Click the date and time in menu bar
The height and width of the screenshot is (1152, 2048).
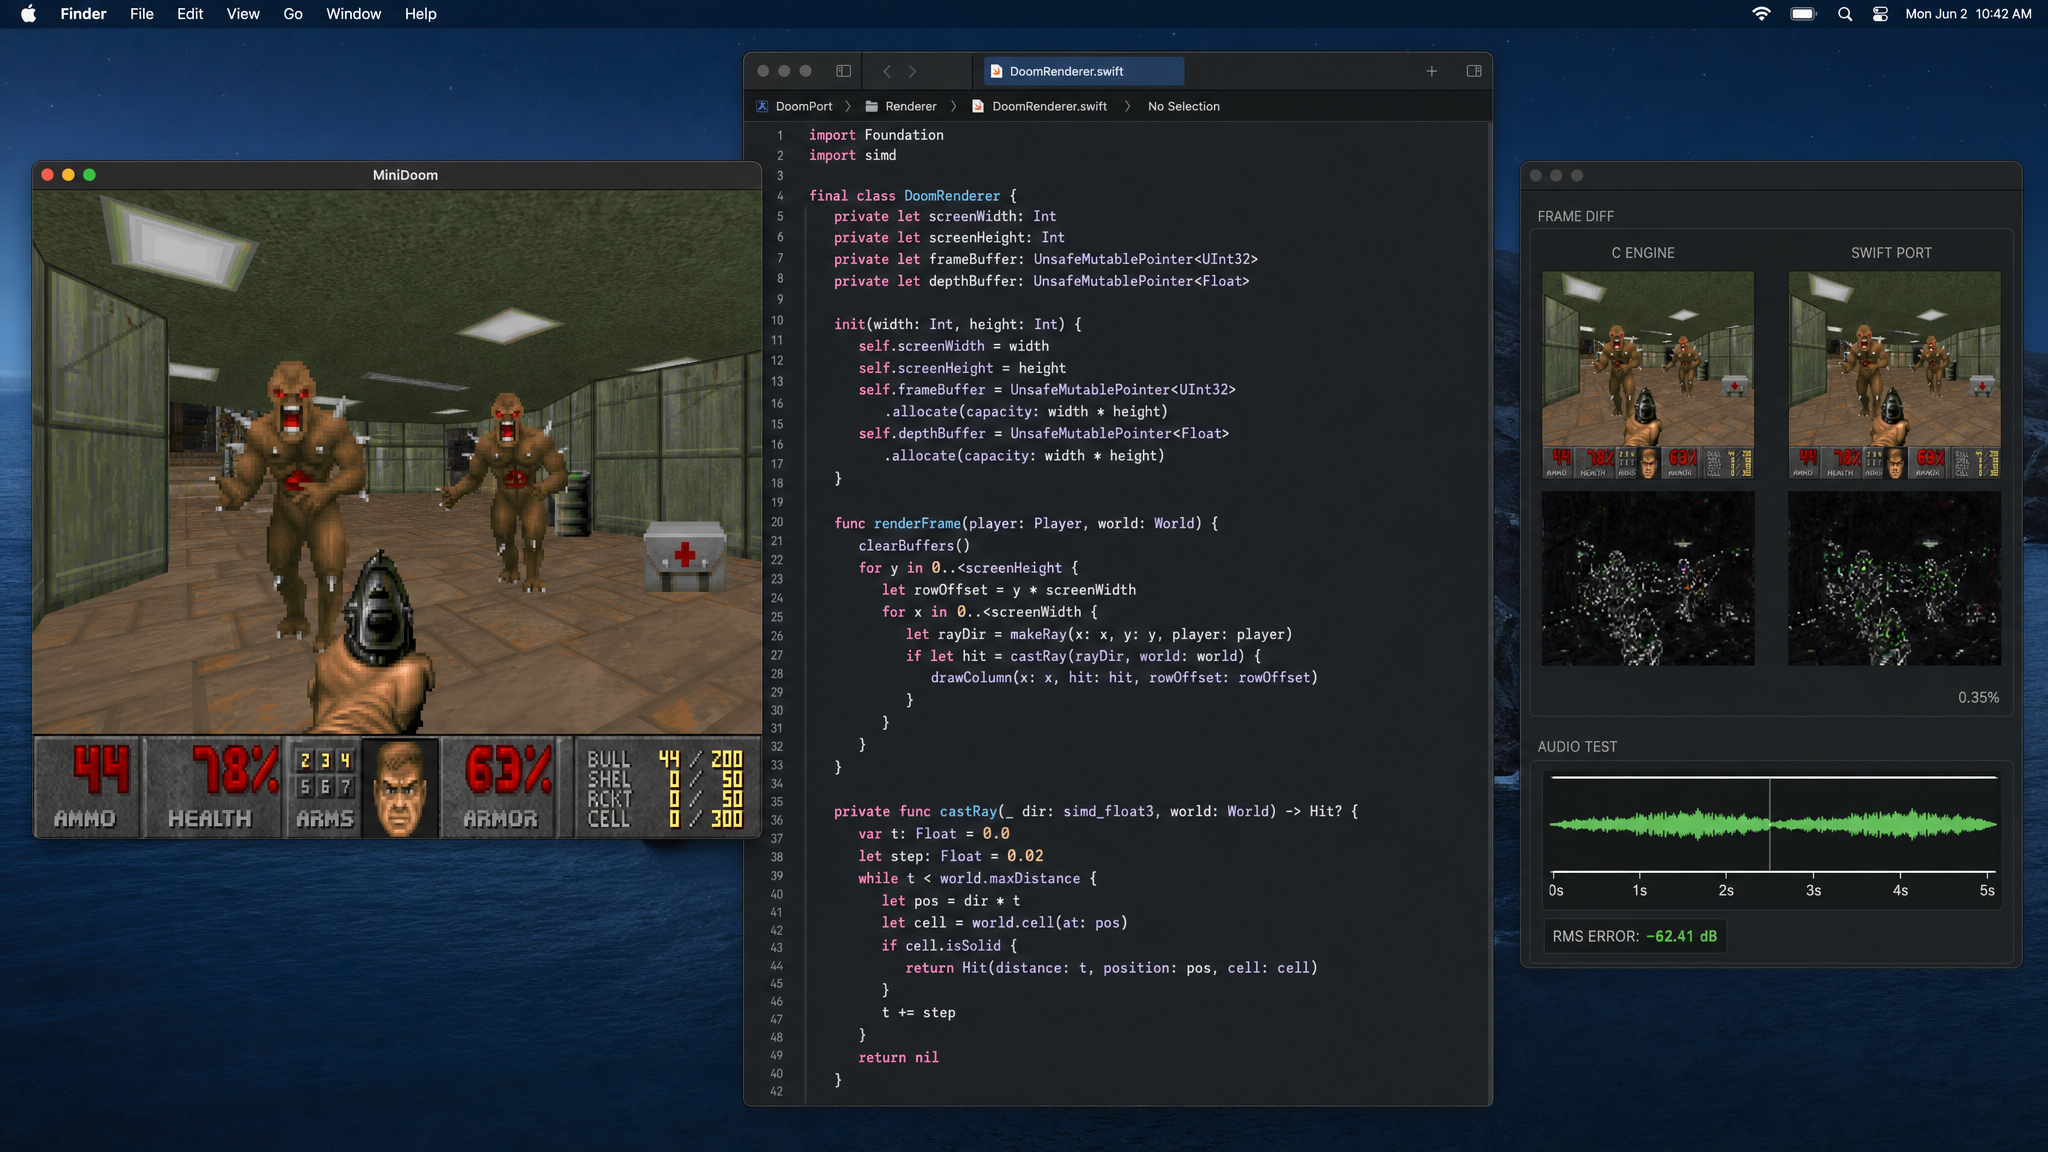tap(1968, 14)
